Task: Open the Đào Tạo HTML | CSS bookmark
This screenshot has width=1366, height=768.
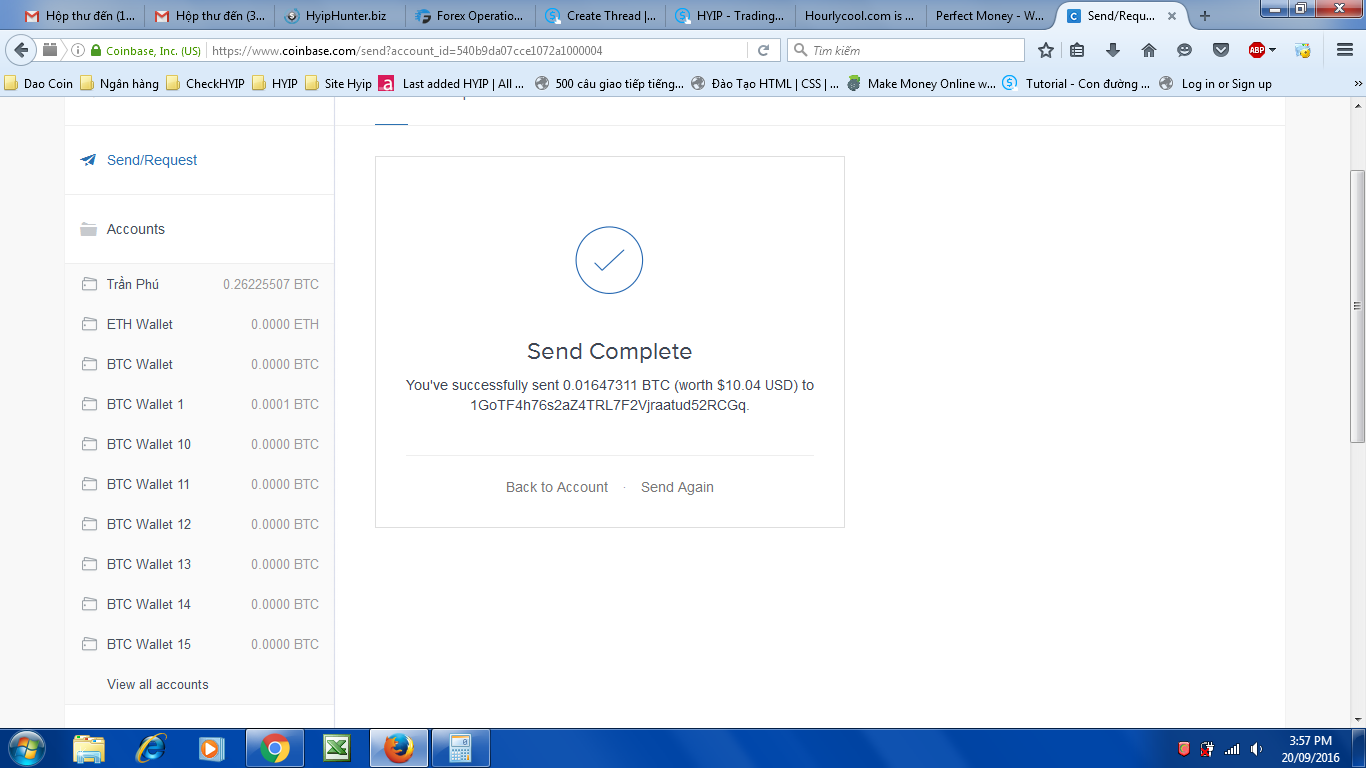Action: [765, 84]
